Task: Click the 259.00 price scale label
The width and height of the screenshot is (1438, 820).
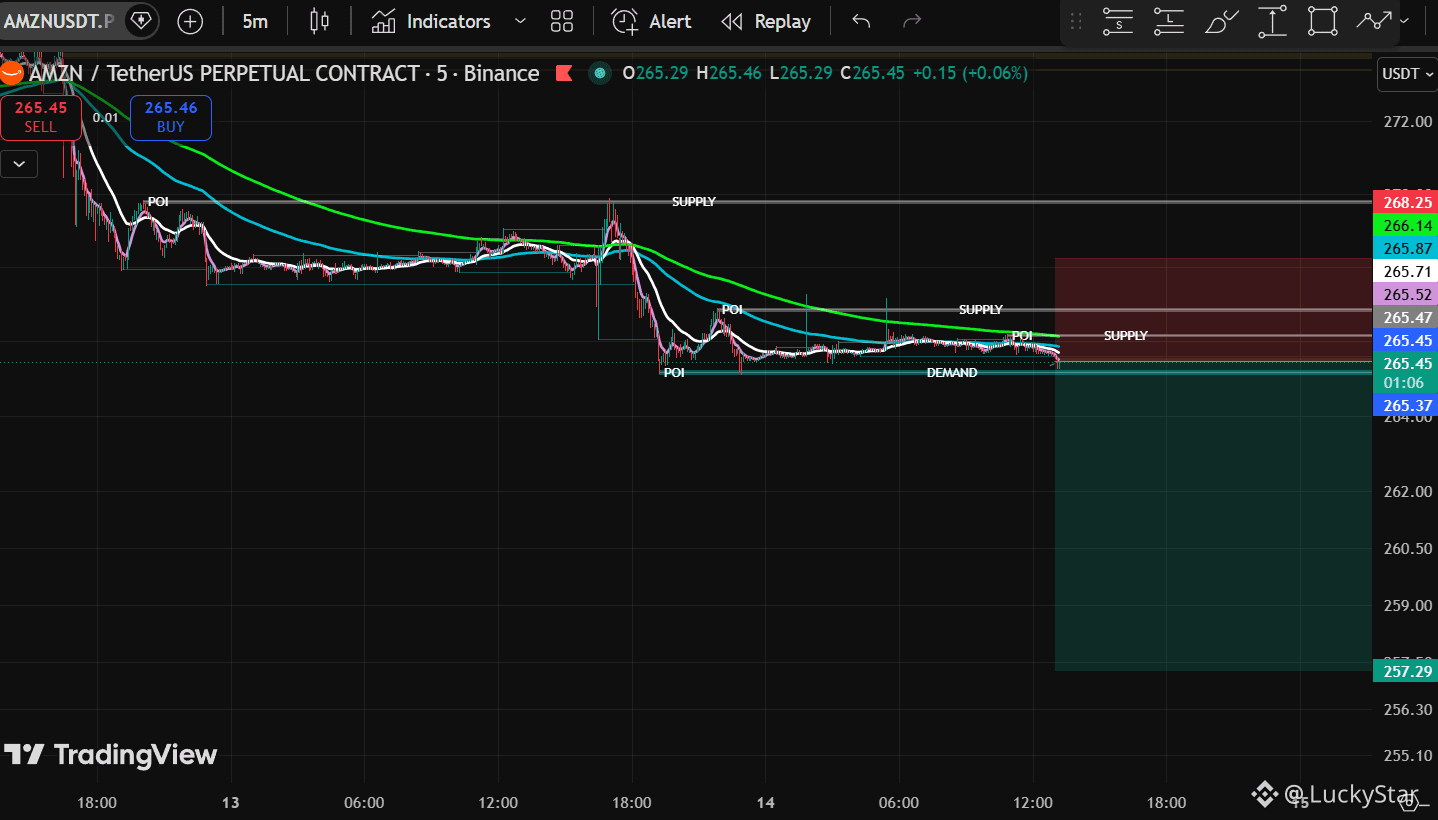Action: 1407,606
